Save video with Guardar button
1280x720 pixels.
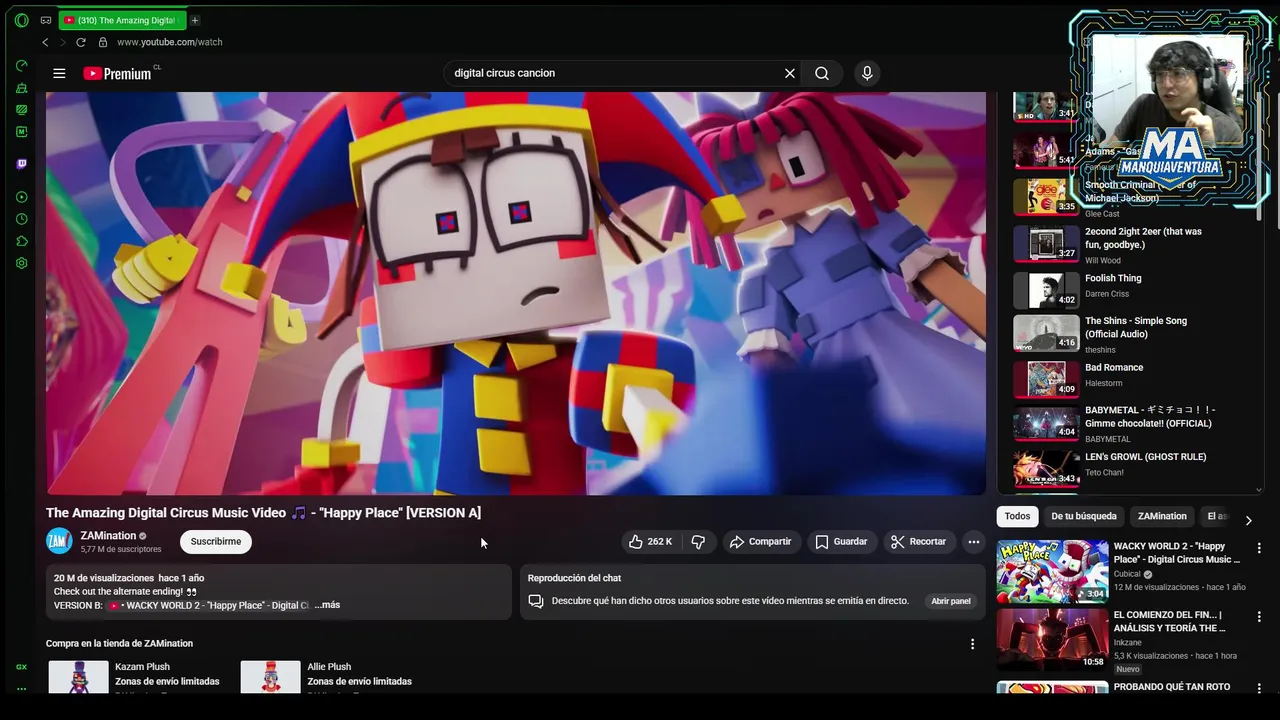click(x=841, y=542)
